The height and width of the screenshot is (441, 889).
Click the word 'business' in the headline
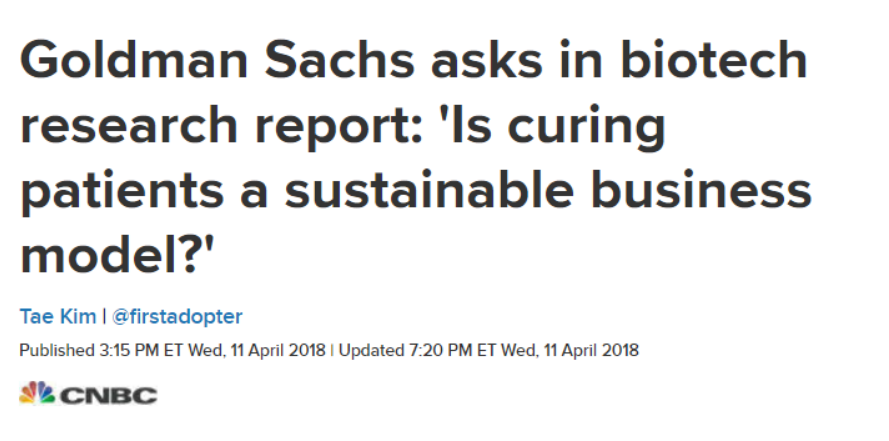[701, 189]
